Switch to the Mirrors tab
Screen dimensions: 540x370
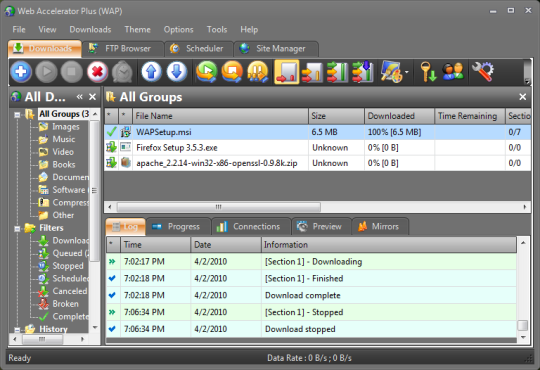[x=380, y=227]
